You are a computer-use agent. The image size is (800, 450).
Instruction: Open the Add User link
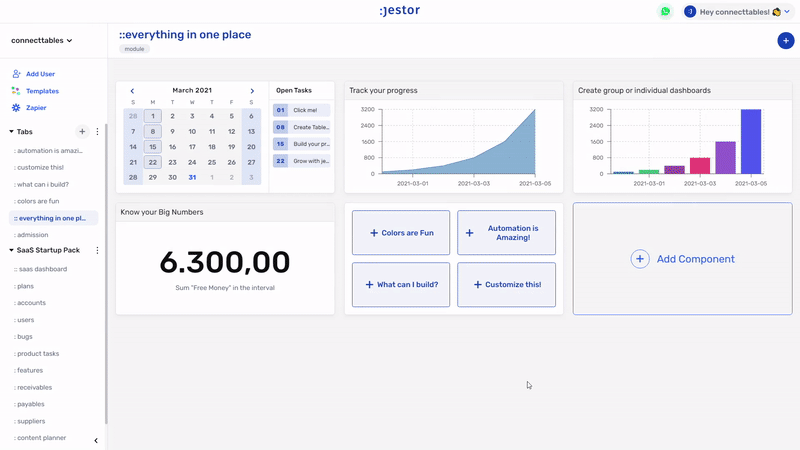pos(40,74)
